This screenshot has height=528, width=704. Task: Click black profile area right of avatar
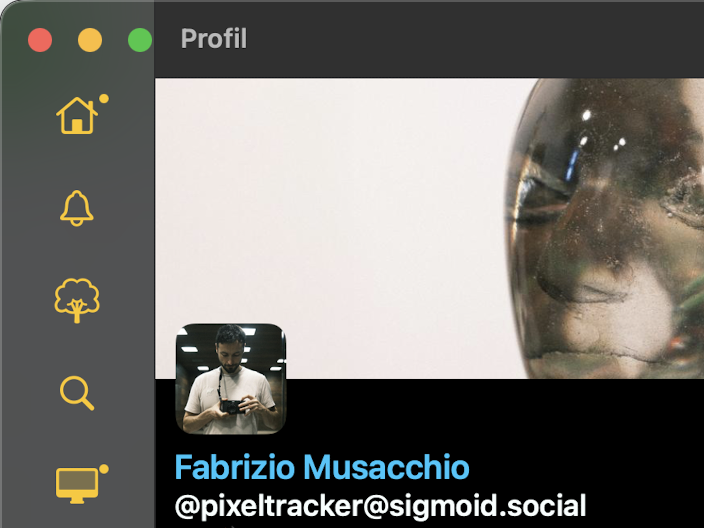click(x=494, y=413)
